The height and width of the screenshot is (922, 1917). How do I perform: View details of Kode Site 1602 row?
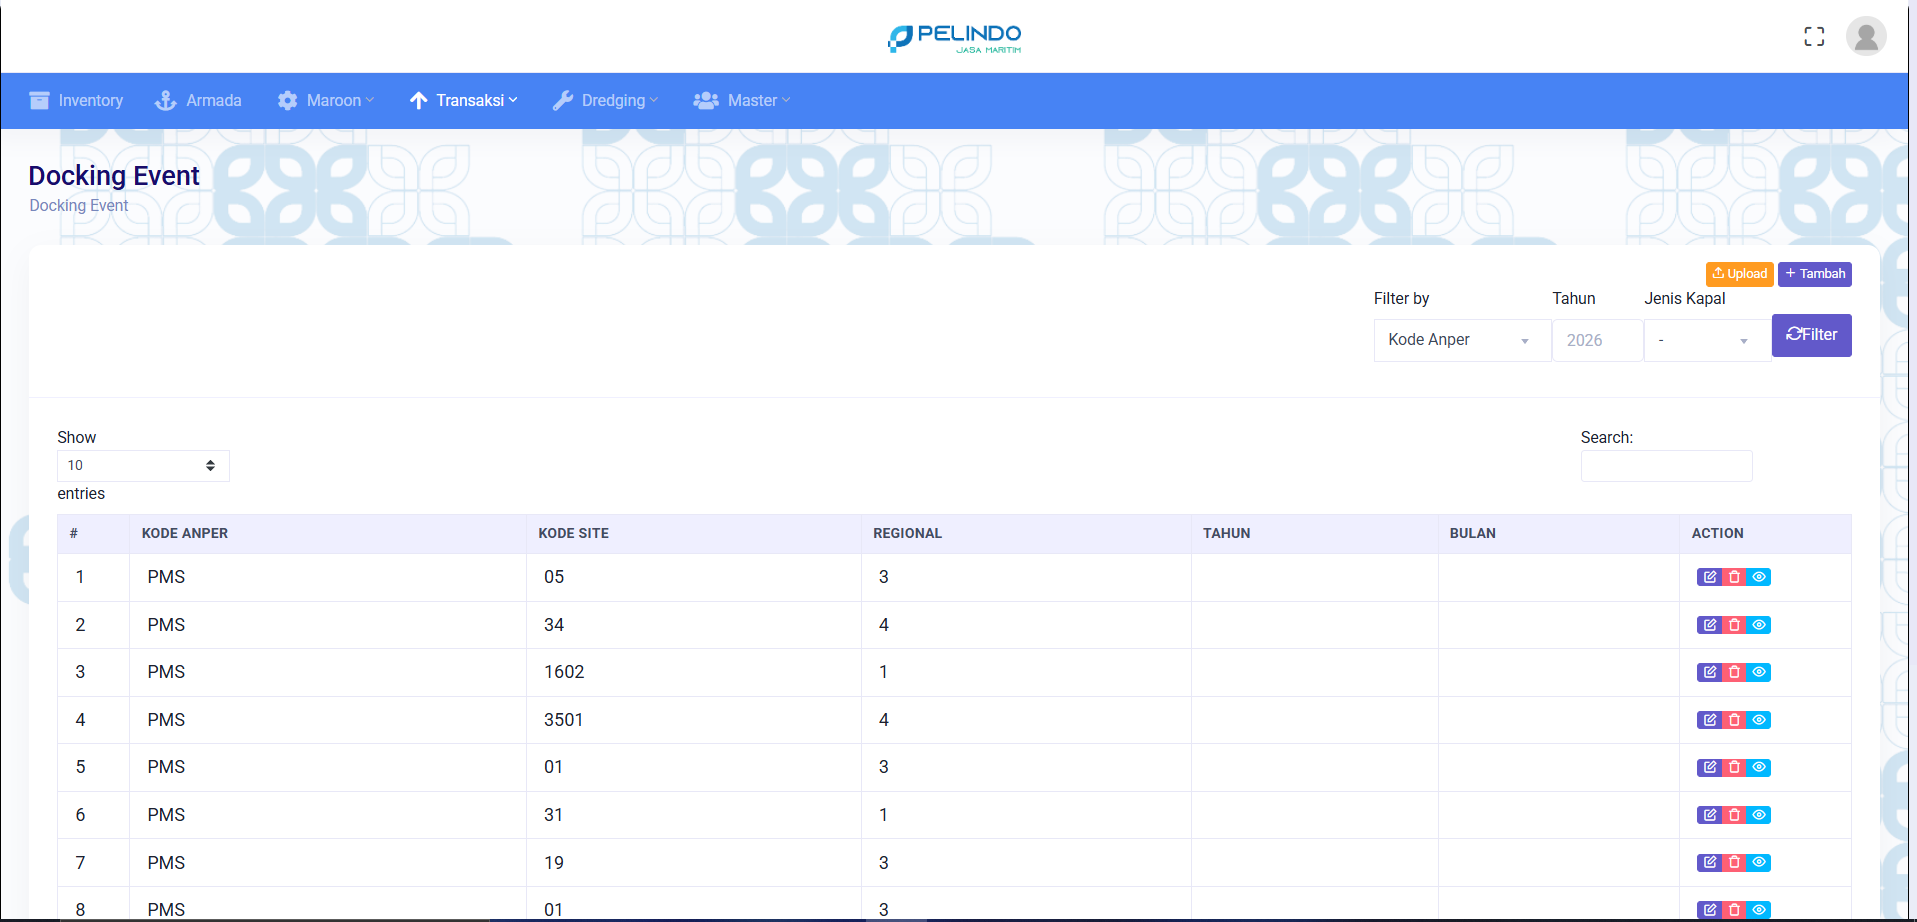pos(1759,672)
